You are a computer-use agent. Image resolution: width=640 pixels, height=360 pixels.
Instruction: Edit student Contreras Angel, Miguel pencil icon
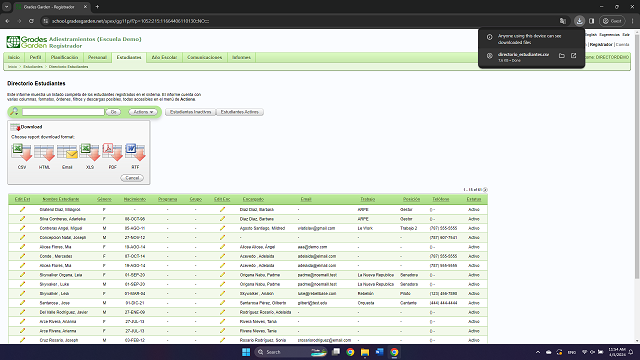[x=22, y=228]
